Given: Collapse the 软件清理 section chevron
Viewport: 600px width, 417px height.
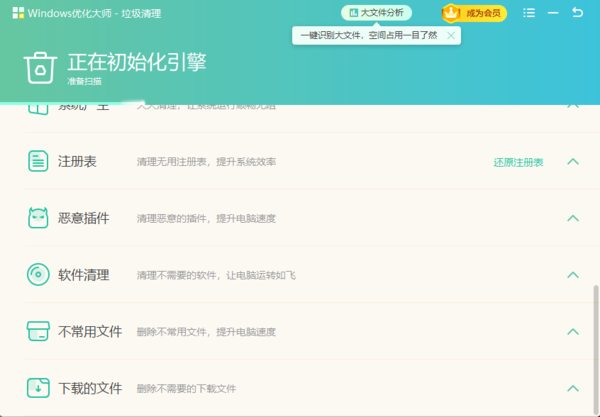Looking at the screenshot, I should click(x=573, y=275).
